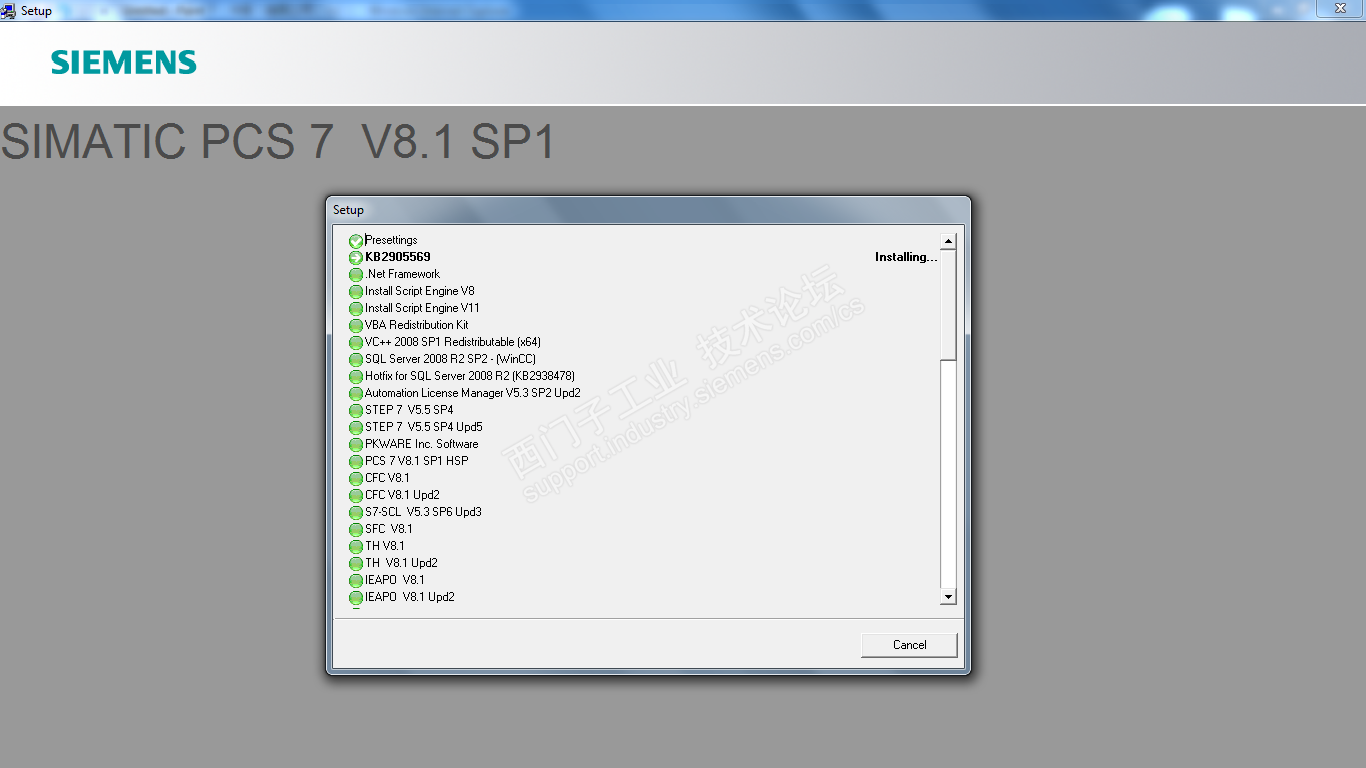Select the status icon beside STEP 7 V5.5 SP4
1366x768 pixels.
(x=356, y=411)
